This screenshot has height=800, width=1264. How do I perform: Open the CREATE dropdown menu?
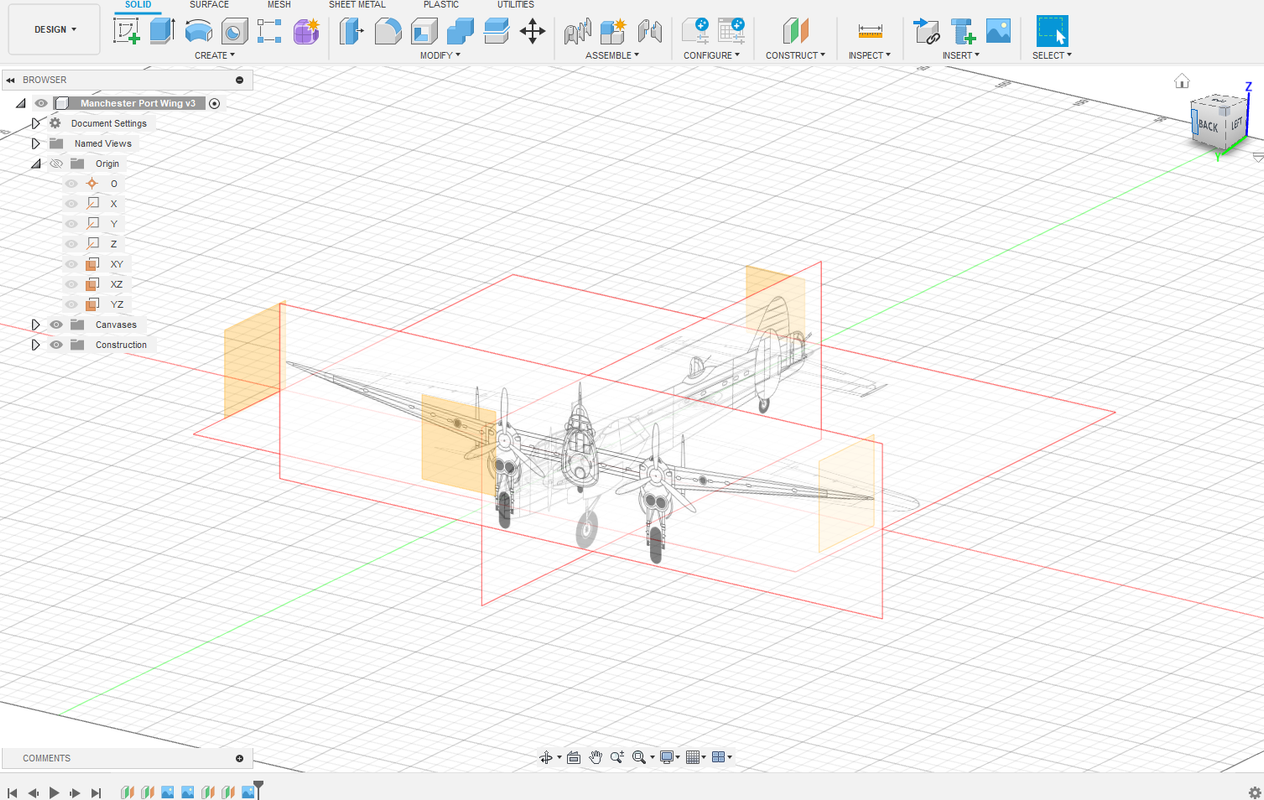tap(215, 55)
